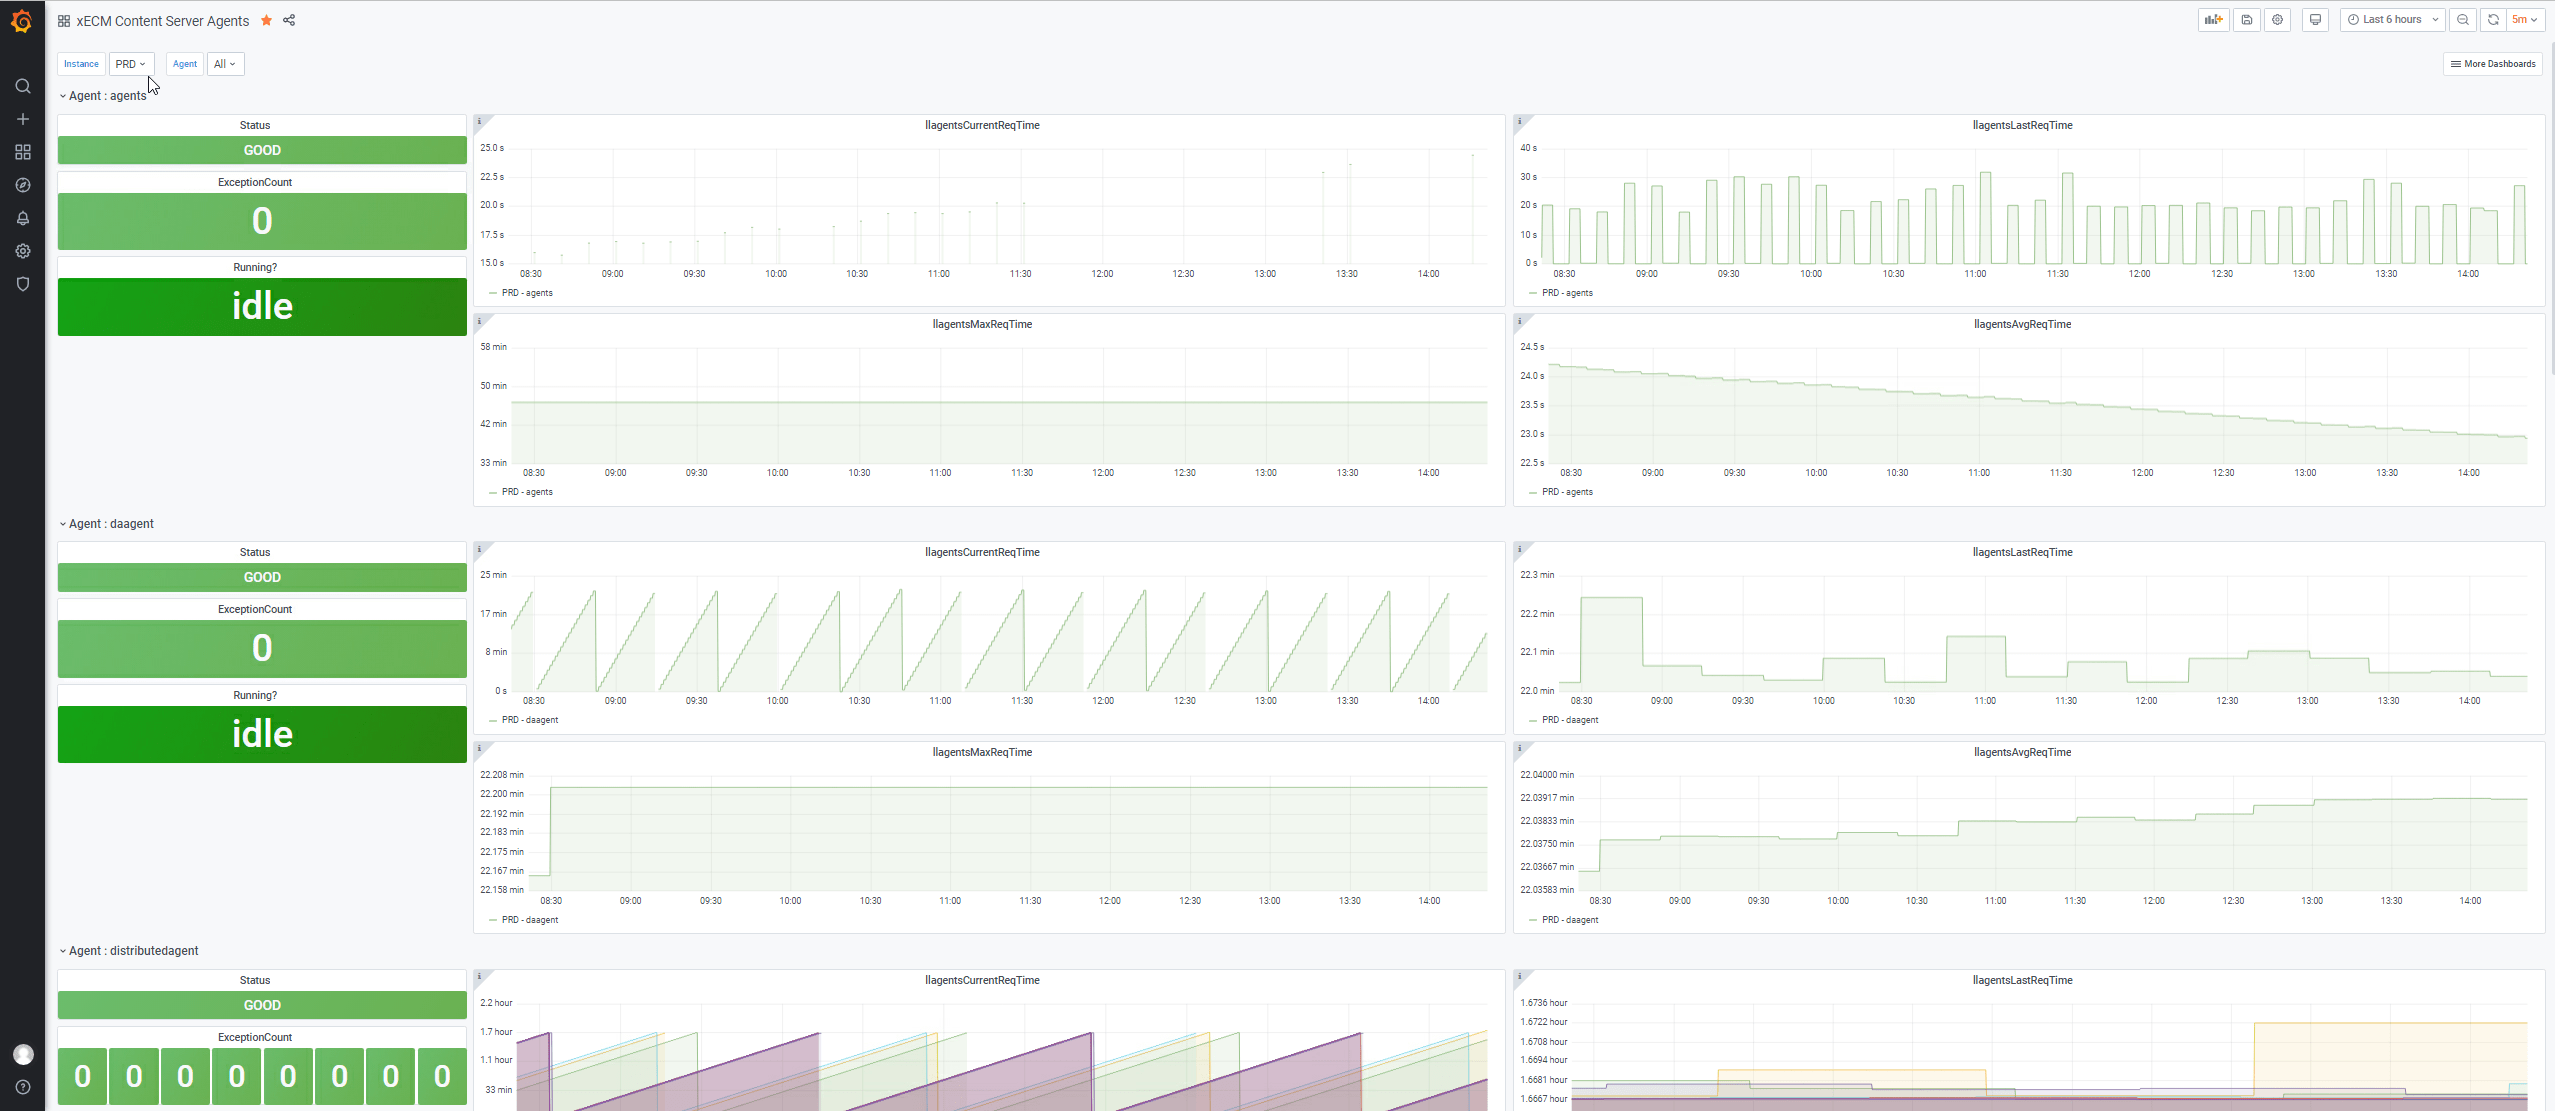The height and width of the screenshot is (1111, 2555).
Task: Open dashboard settings gear in top toolbar
Action: click(x=2278, y=20)
